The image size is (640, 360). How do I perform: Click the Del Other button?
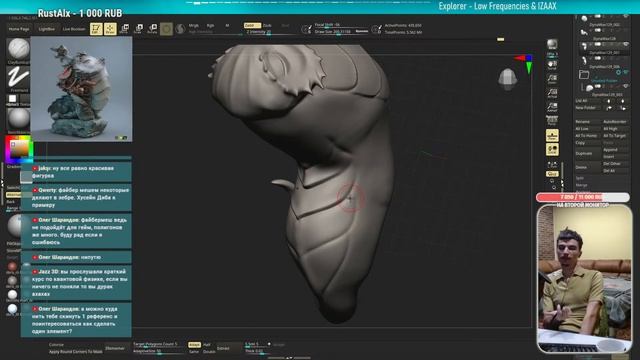tap(616, 164)
